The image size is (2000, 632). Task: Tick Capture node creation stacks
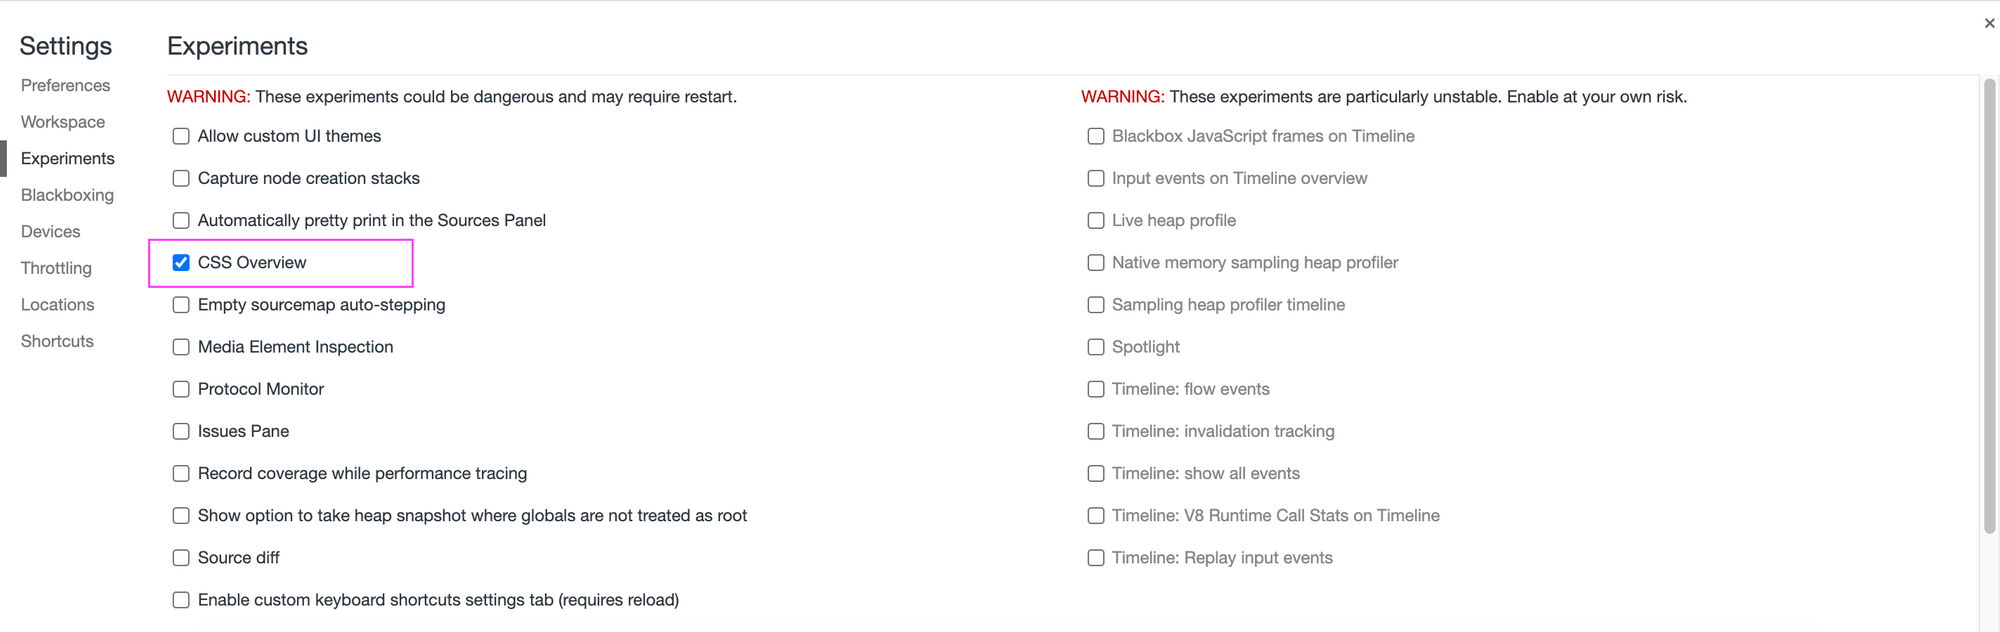click(x=181, y=178)
